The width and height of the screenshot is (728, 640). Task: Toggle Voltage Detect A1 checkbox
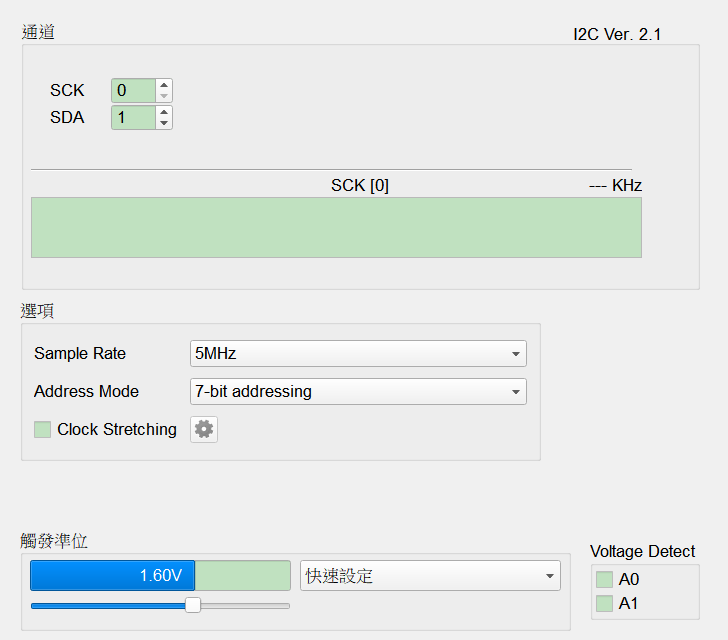604,603
